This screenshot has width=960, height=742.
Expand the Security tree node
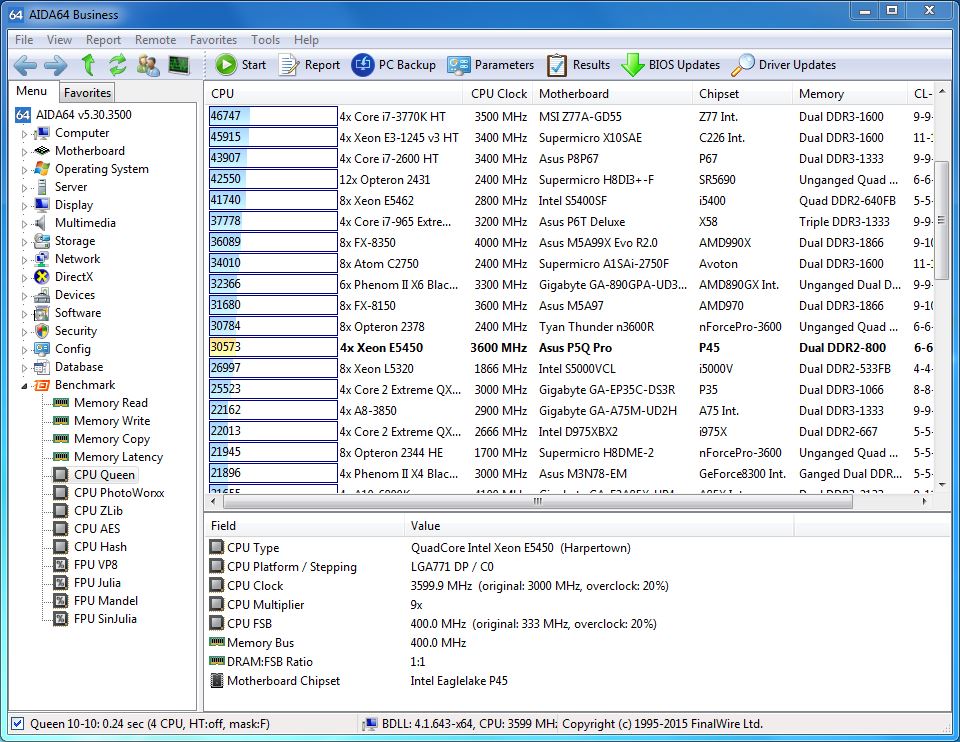pyautogui.click(x=24, y=332)
